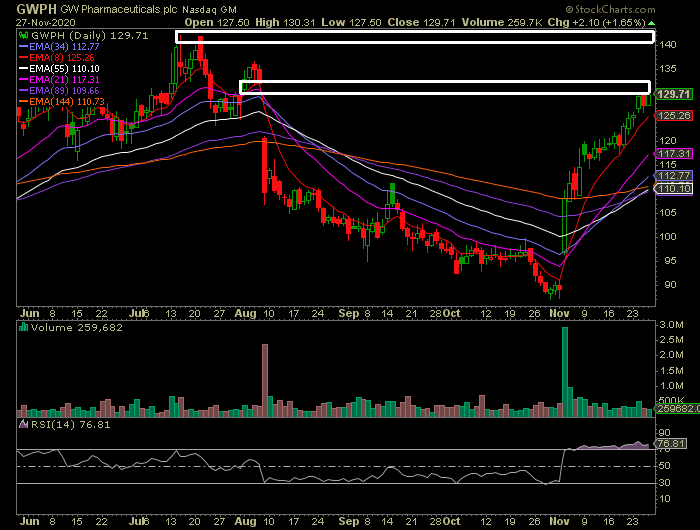The width and height of the screenshot is (700, 530).
Task: Click Sep on the bottom RSI date axis
Action: pos(349,522)
